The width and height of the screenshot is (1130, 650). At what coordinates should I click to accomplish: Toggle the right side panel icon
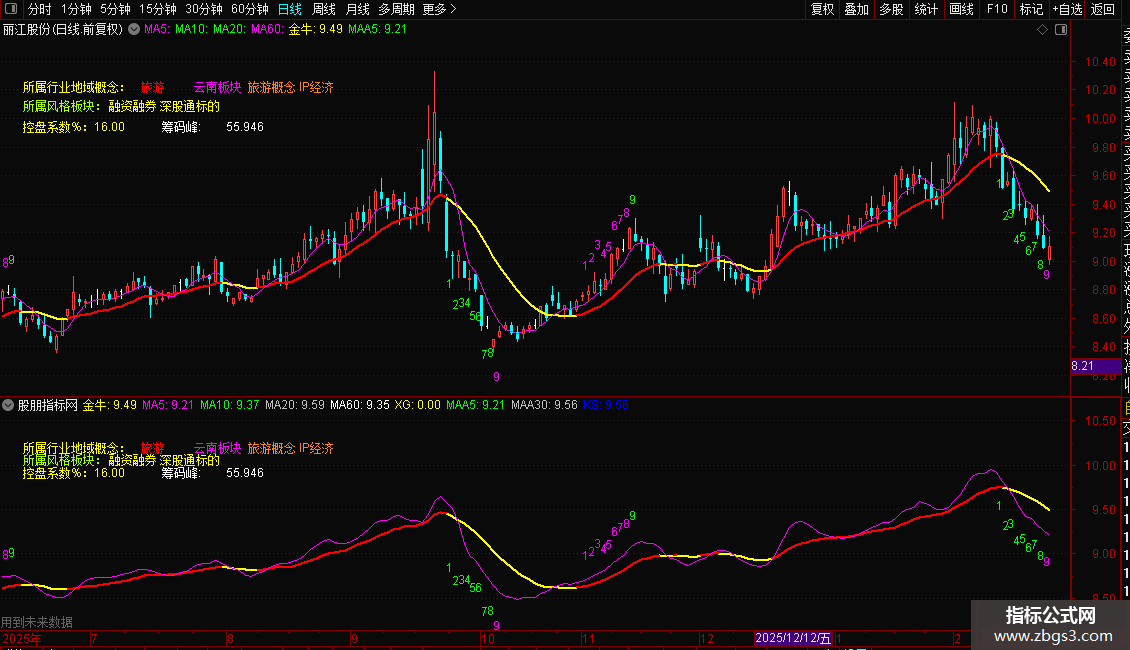coord(1059,29)
